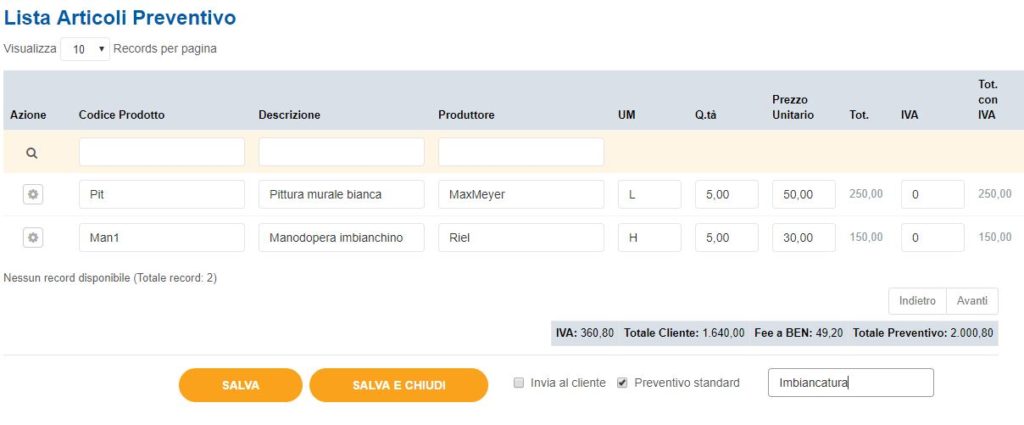This screenshot has height=425, width=1024.
Task: Go to next page with Avanti
Action: coord(971,301)
